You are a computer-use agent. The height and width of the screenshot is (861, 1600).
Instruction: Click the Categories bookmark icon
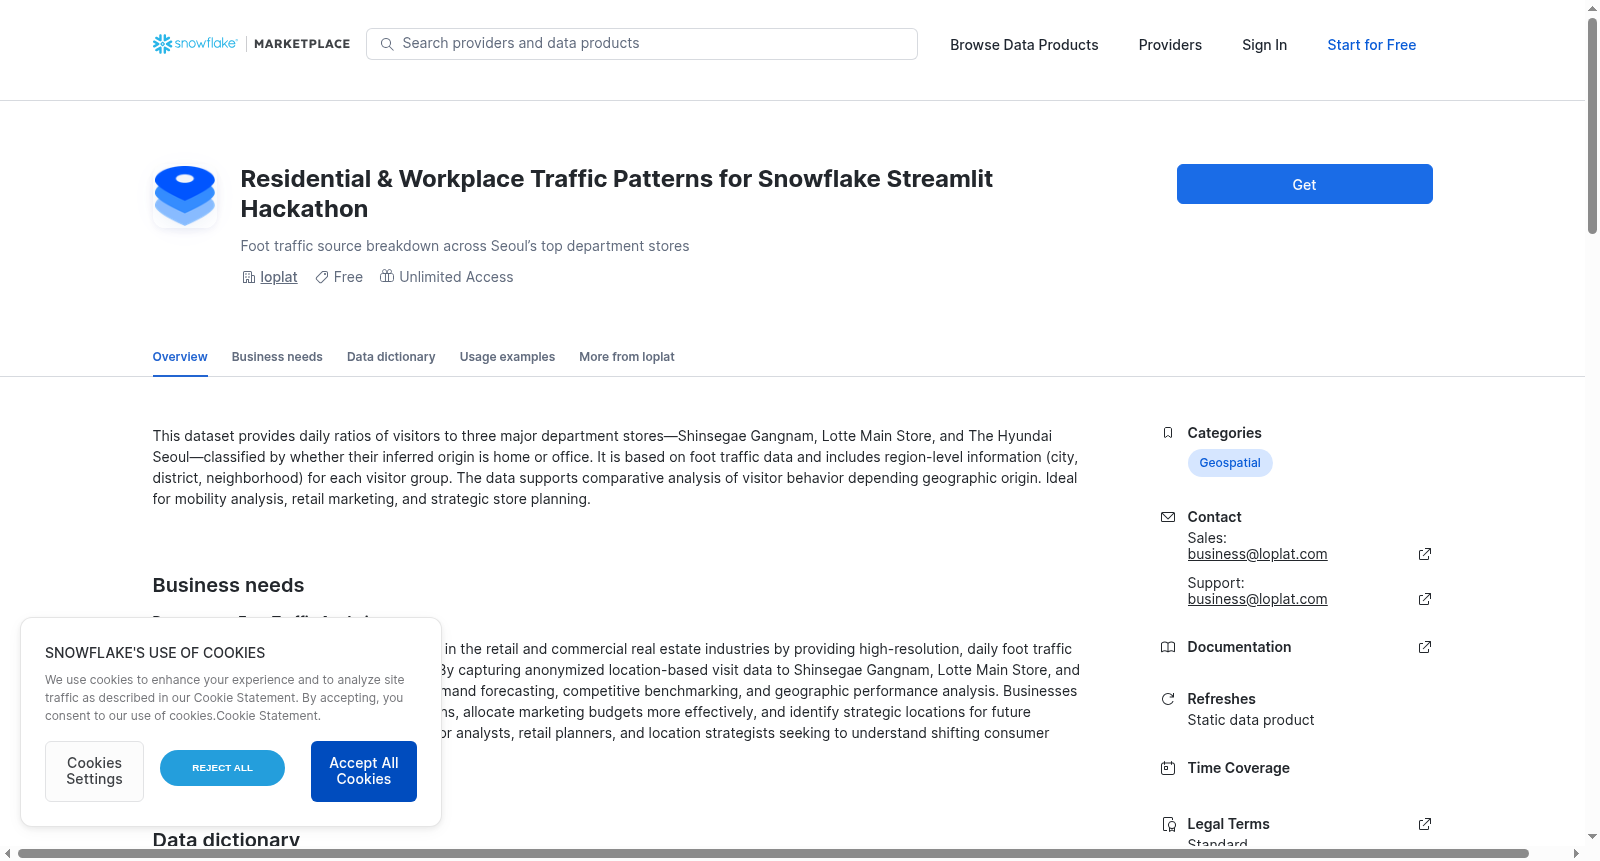pyautogui.click(x=1168, y=433)
